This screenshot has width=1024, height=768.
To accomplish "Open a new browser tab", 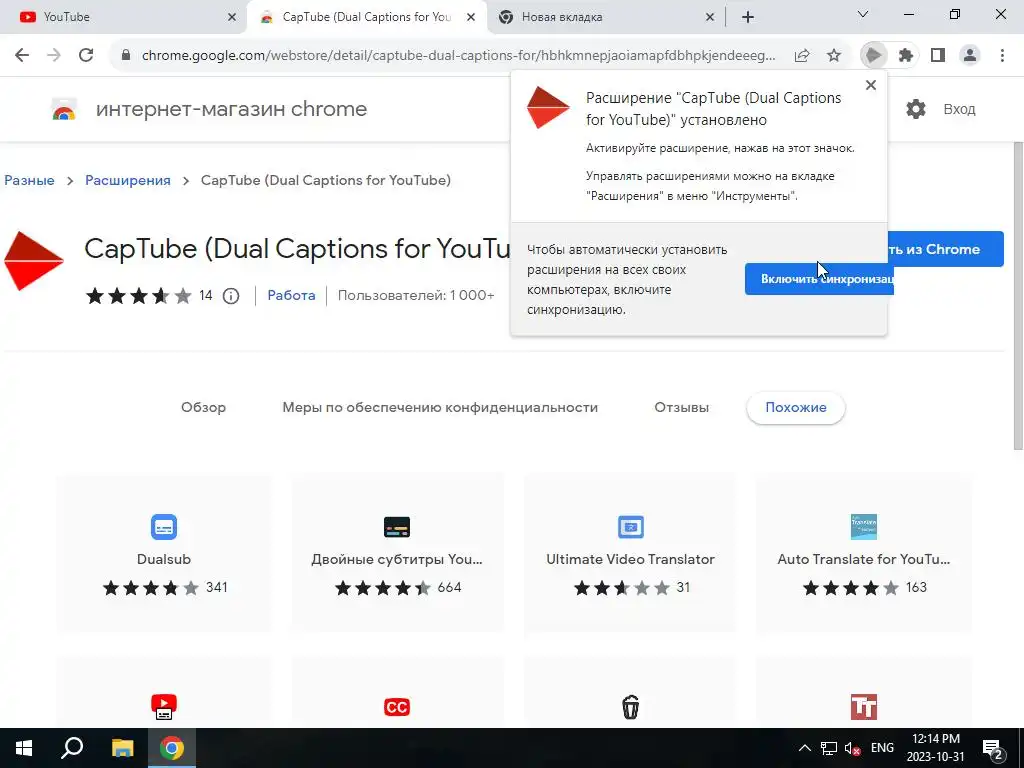I will click(x=748, y=17).
